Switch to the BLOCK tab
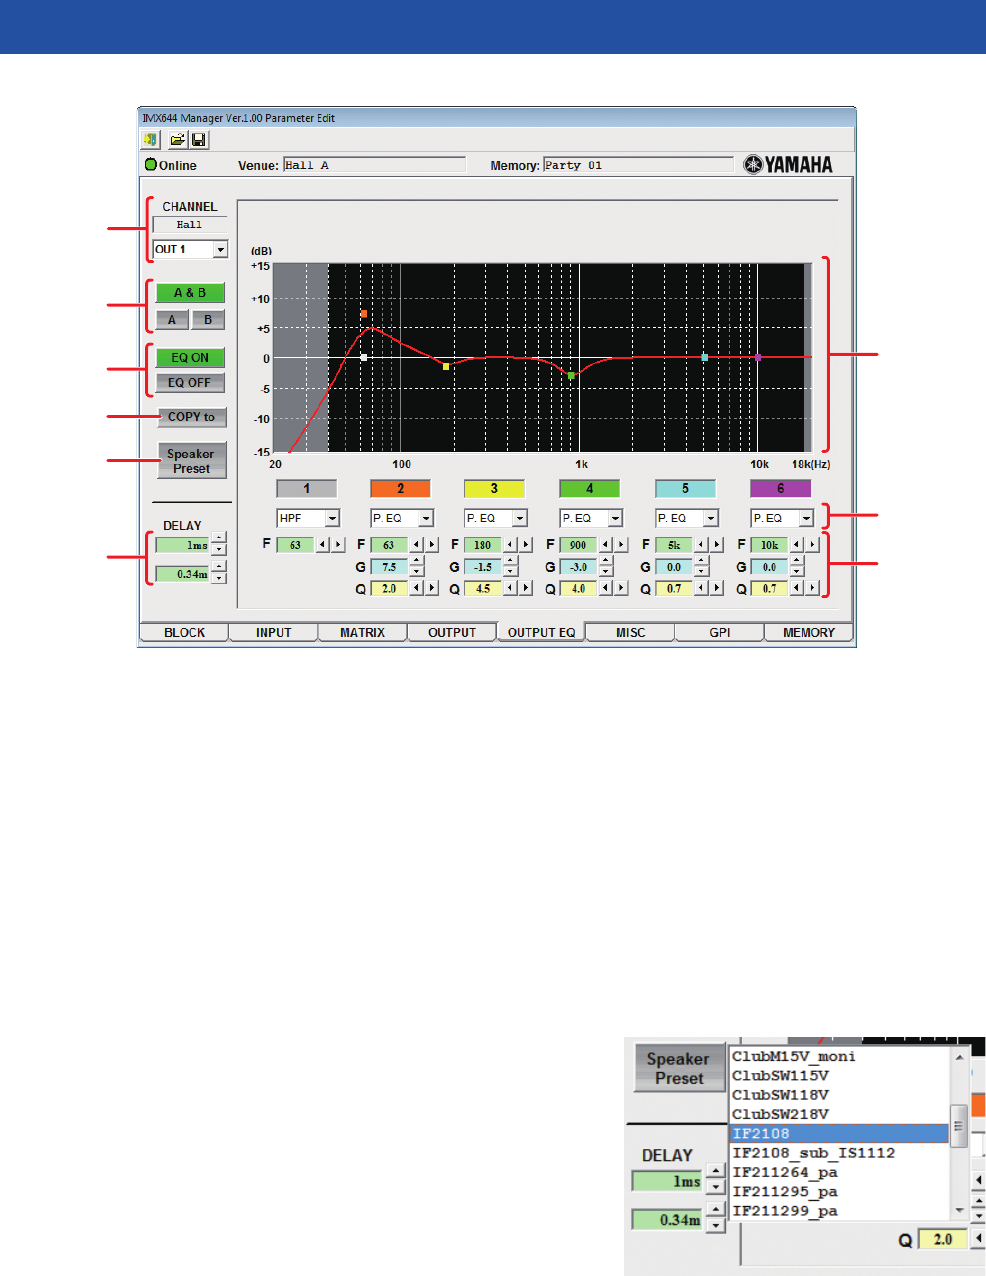The width and height of the screenshot is (986, 1276). (184, 633)
